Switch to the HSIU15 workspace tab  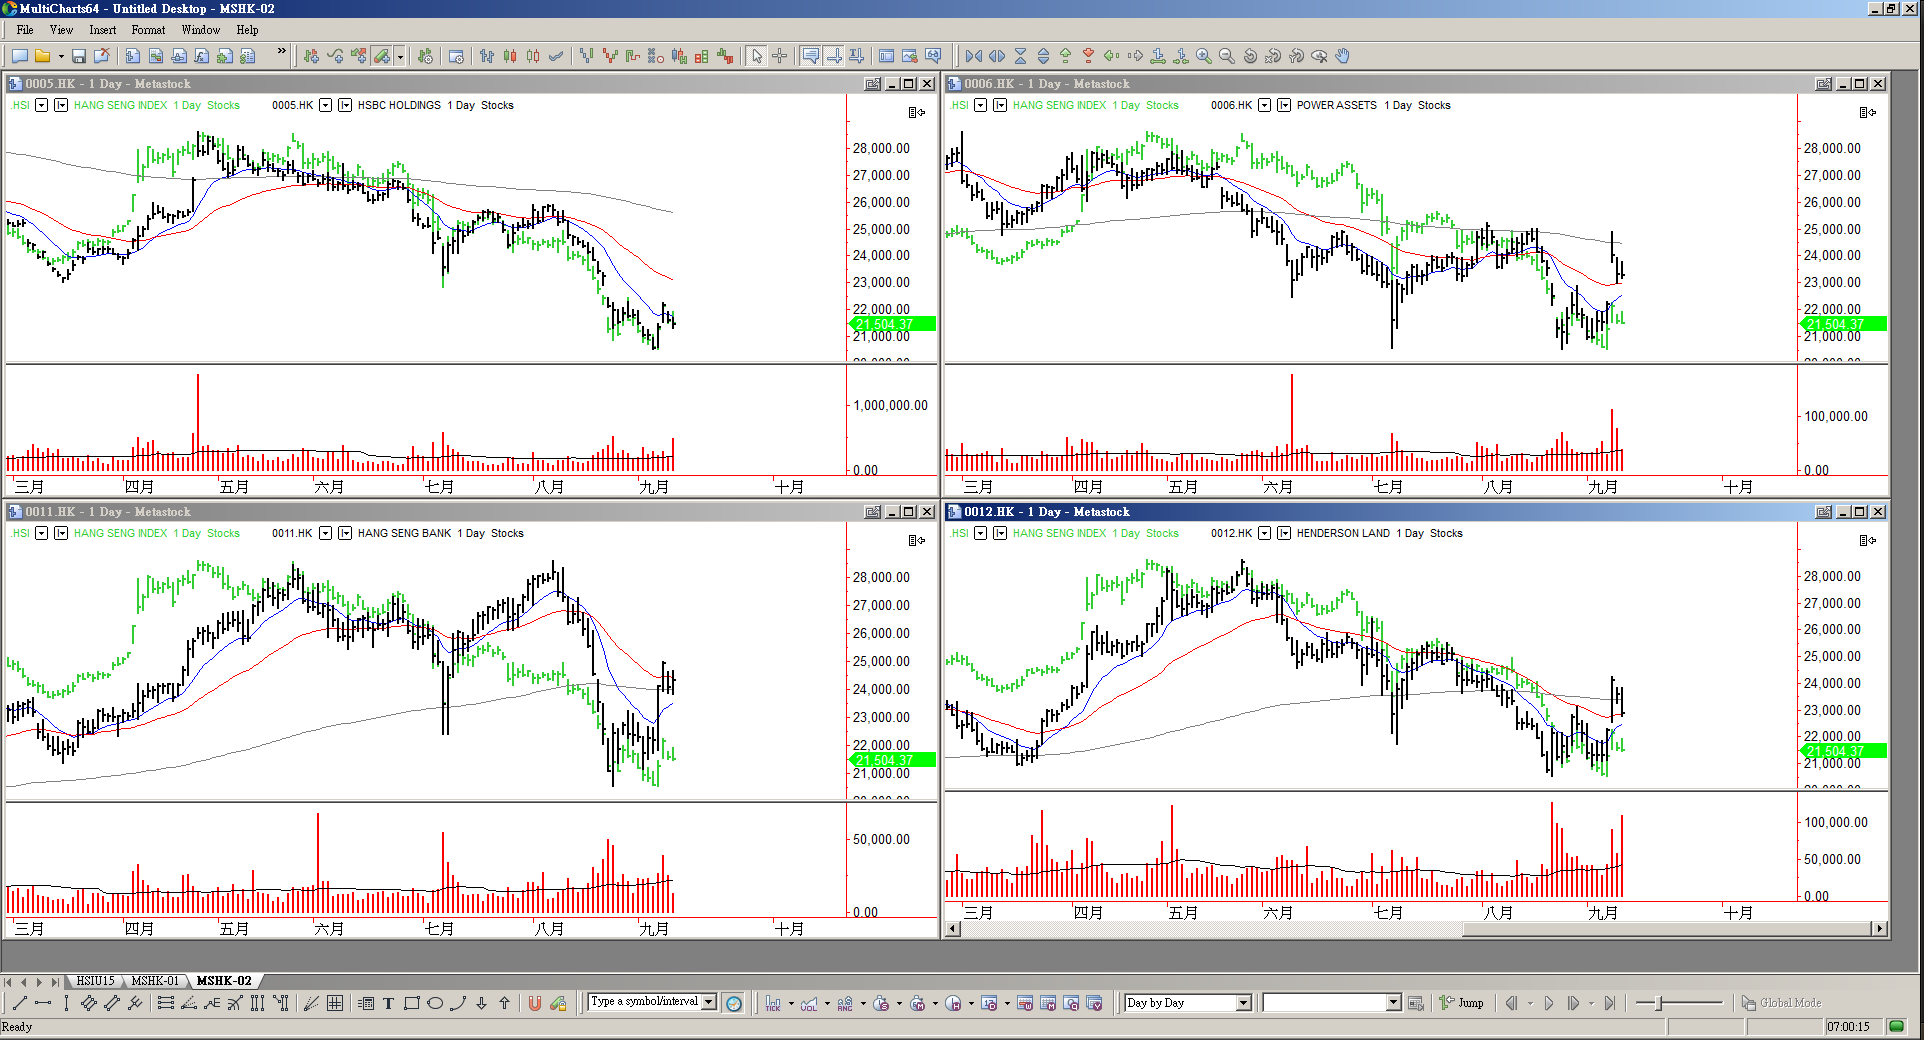(x=95, y=981)
